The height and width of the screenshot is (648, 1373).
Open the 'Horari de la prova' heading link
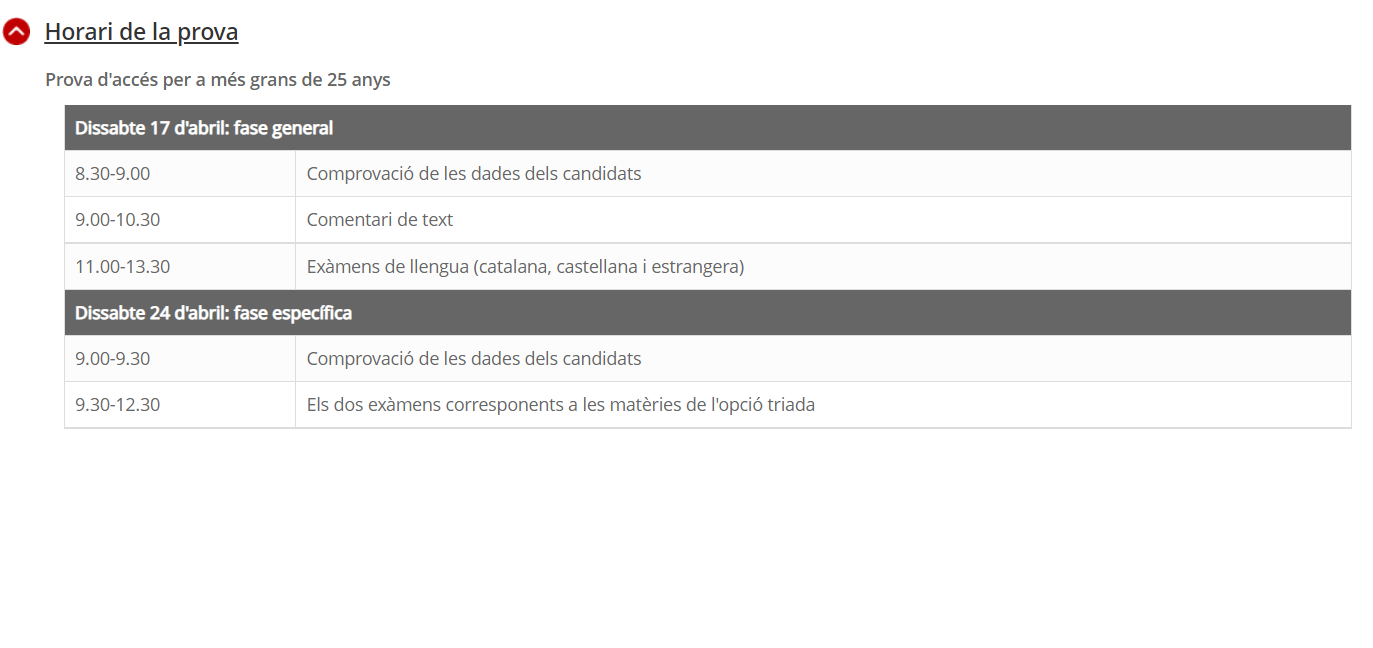141,32
